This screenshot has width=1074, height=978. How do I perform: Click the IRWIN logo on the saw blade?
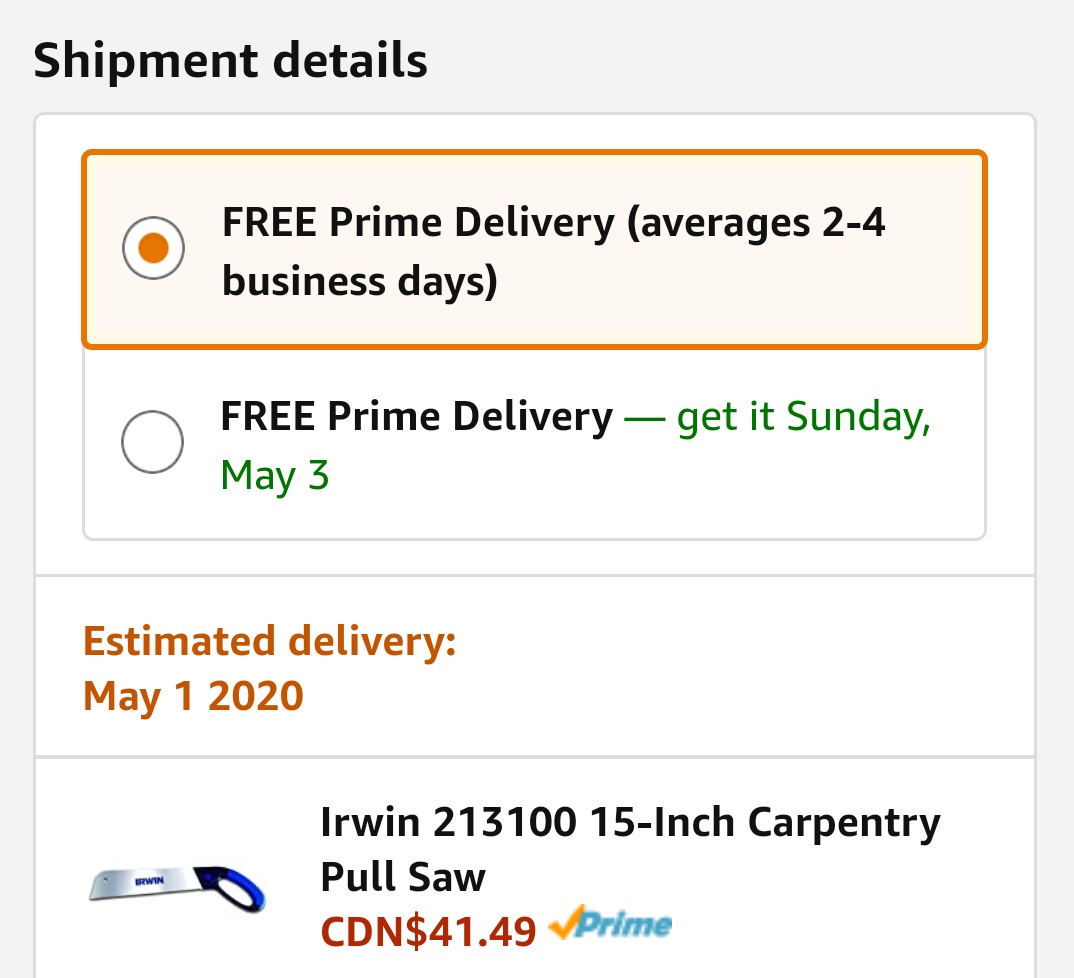tap(150, 879)
